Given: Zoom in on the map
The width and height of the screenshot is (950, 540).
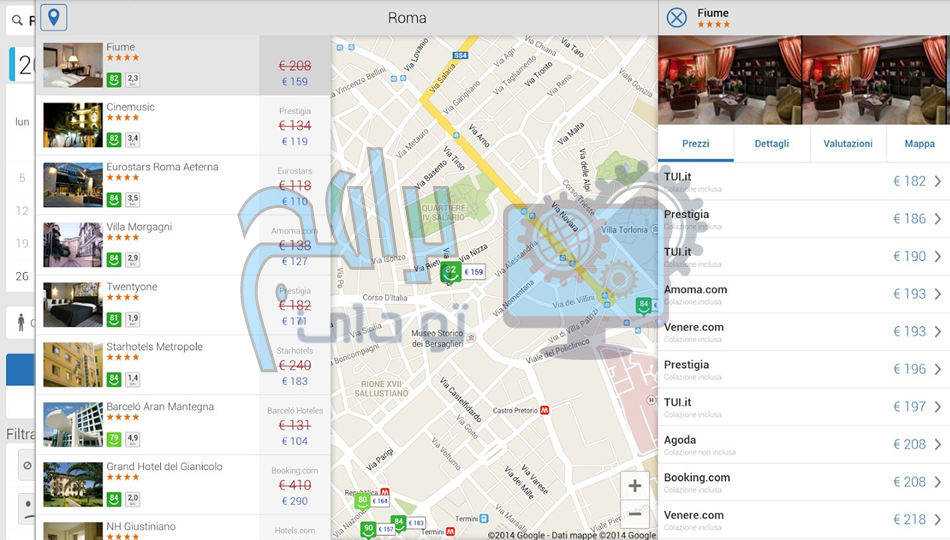Looking at the screenshot, I should pyautogui.click(x=634, y=486).
